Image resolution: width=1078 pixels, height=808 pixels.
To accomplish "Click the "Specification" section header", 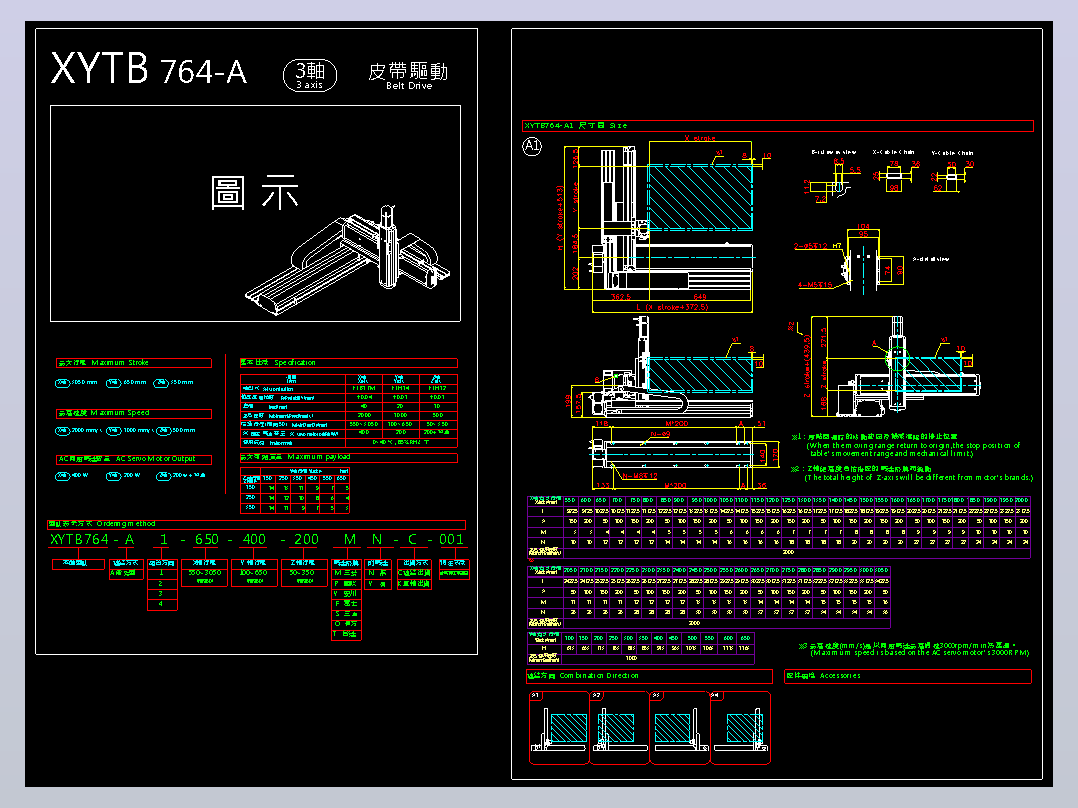I will [349, 362].
